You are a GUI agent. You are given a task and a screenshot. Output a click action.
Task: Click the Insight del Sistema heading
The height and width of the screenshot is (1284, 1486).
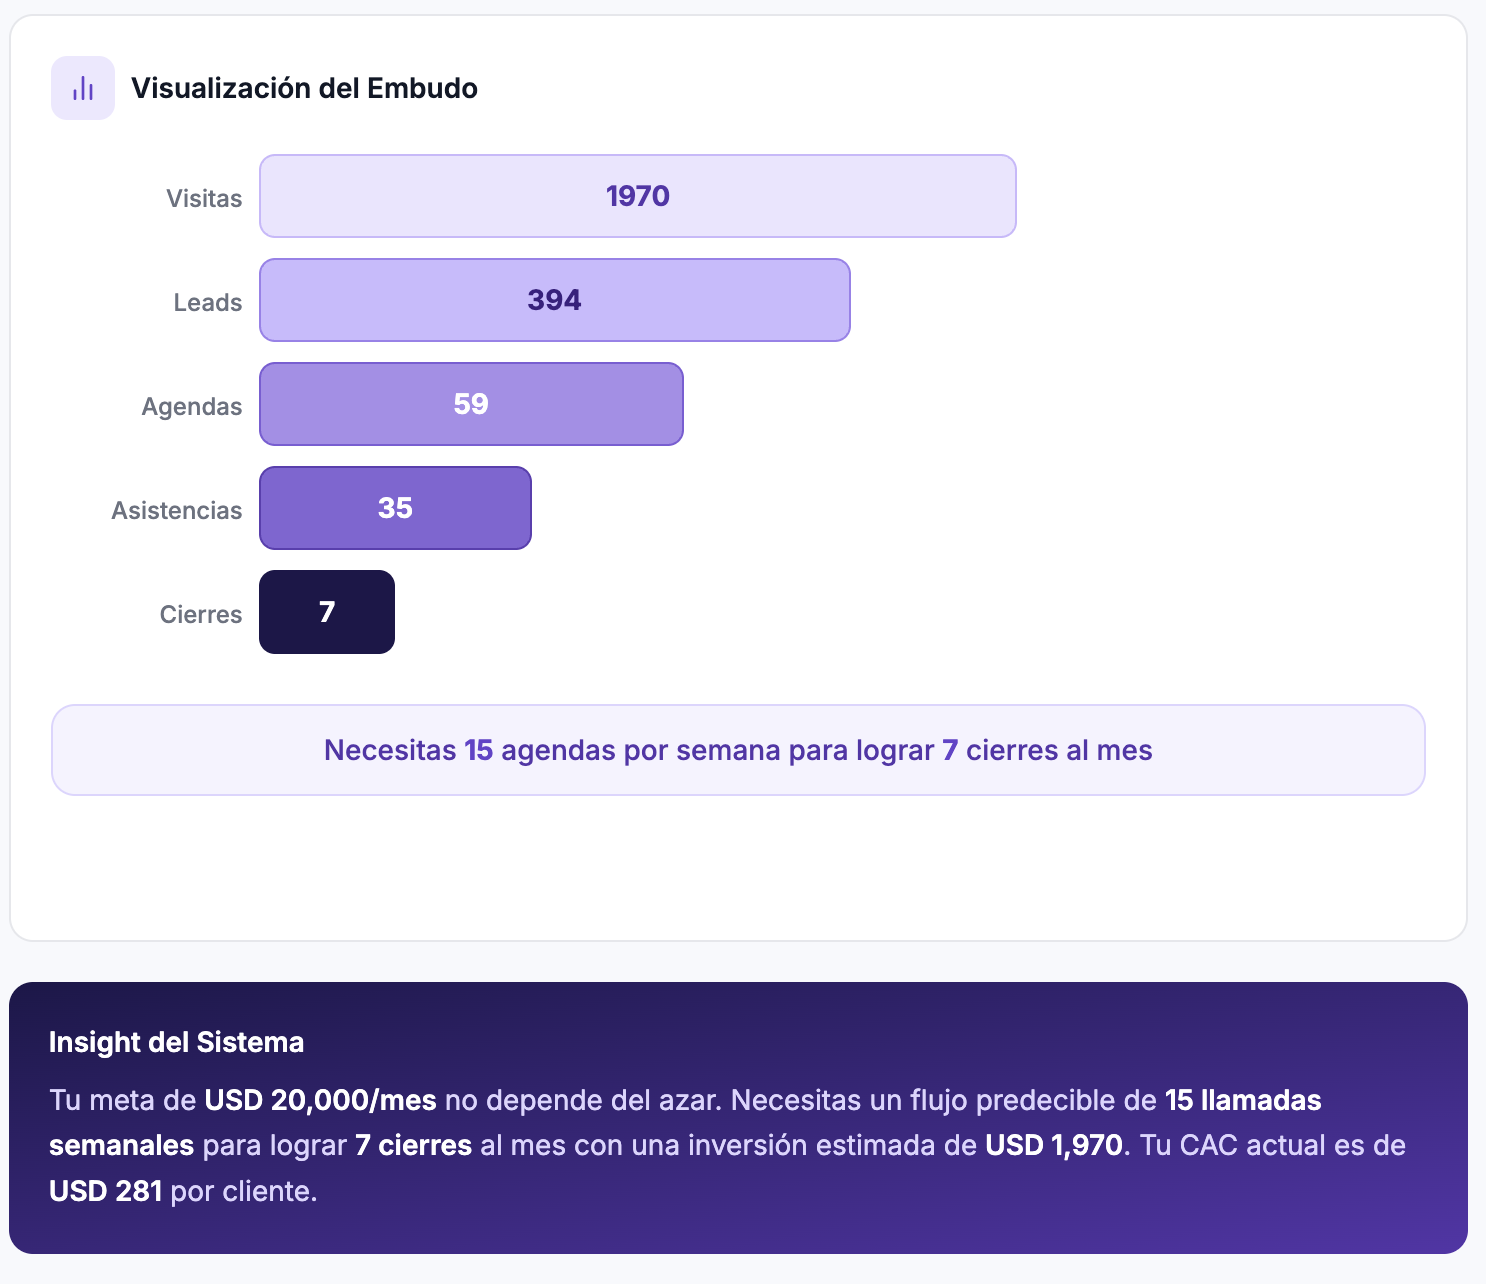click(177, 1042)
